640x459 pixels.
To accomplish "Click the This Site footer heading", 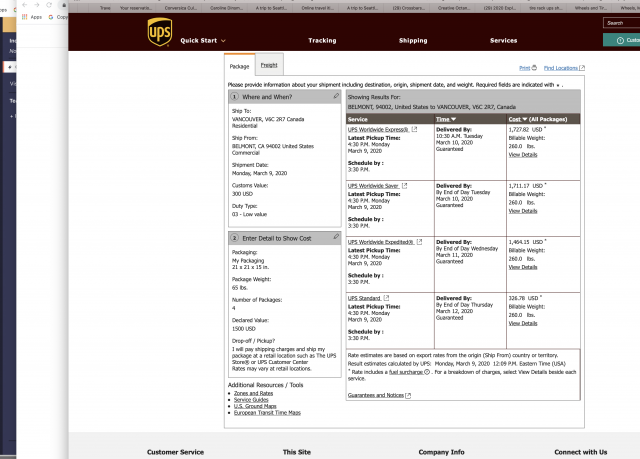I will (x=297, y=452).
